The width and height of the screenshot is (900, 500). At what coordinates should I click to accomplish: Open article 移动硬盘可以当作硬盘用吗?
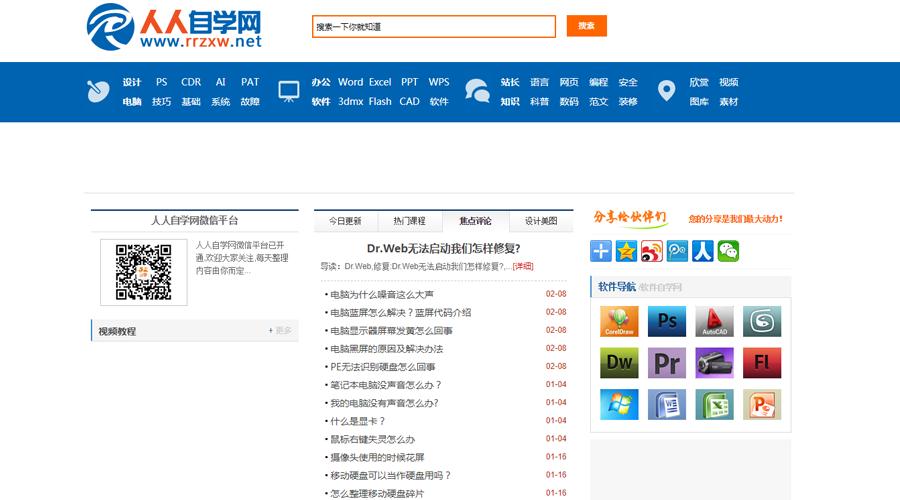point(391,475)
